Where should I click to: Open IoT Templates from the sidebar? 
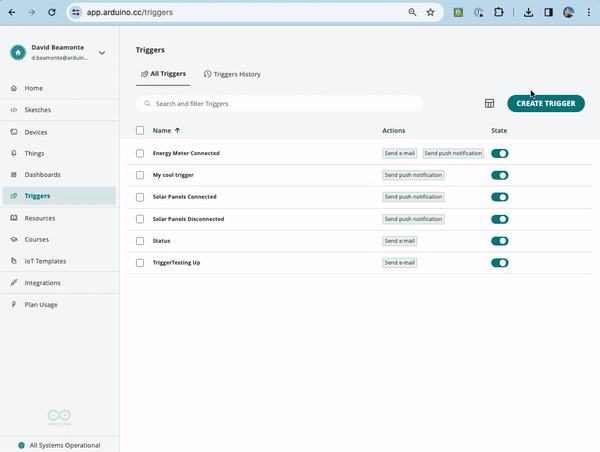coord(60,261)
